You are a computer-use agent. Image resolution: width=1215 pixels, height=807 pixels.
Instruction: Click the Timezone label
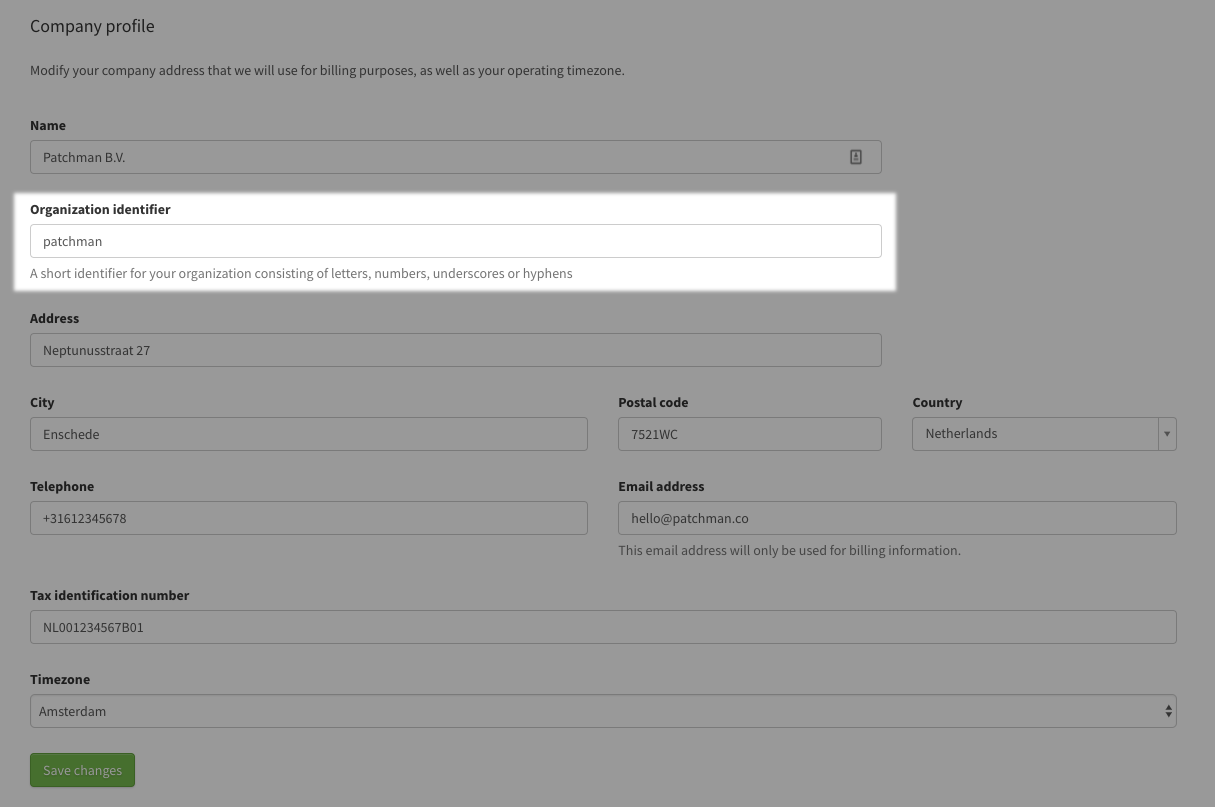tap(60, 679)
